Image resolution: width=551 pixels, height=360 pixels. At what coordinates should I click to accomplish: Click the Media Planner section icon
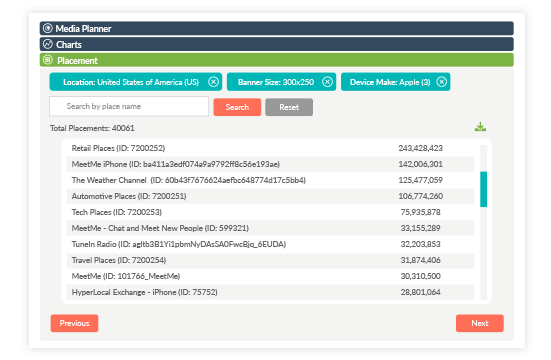pos(48,28)
